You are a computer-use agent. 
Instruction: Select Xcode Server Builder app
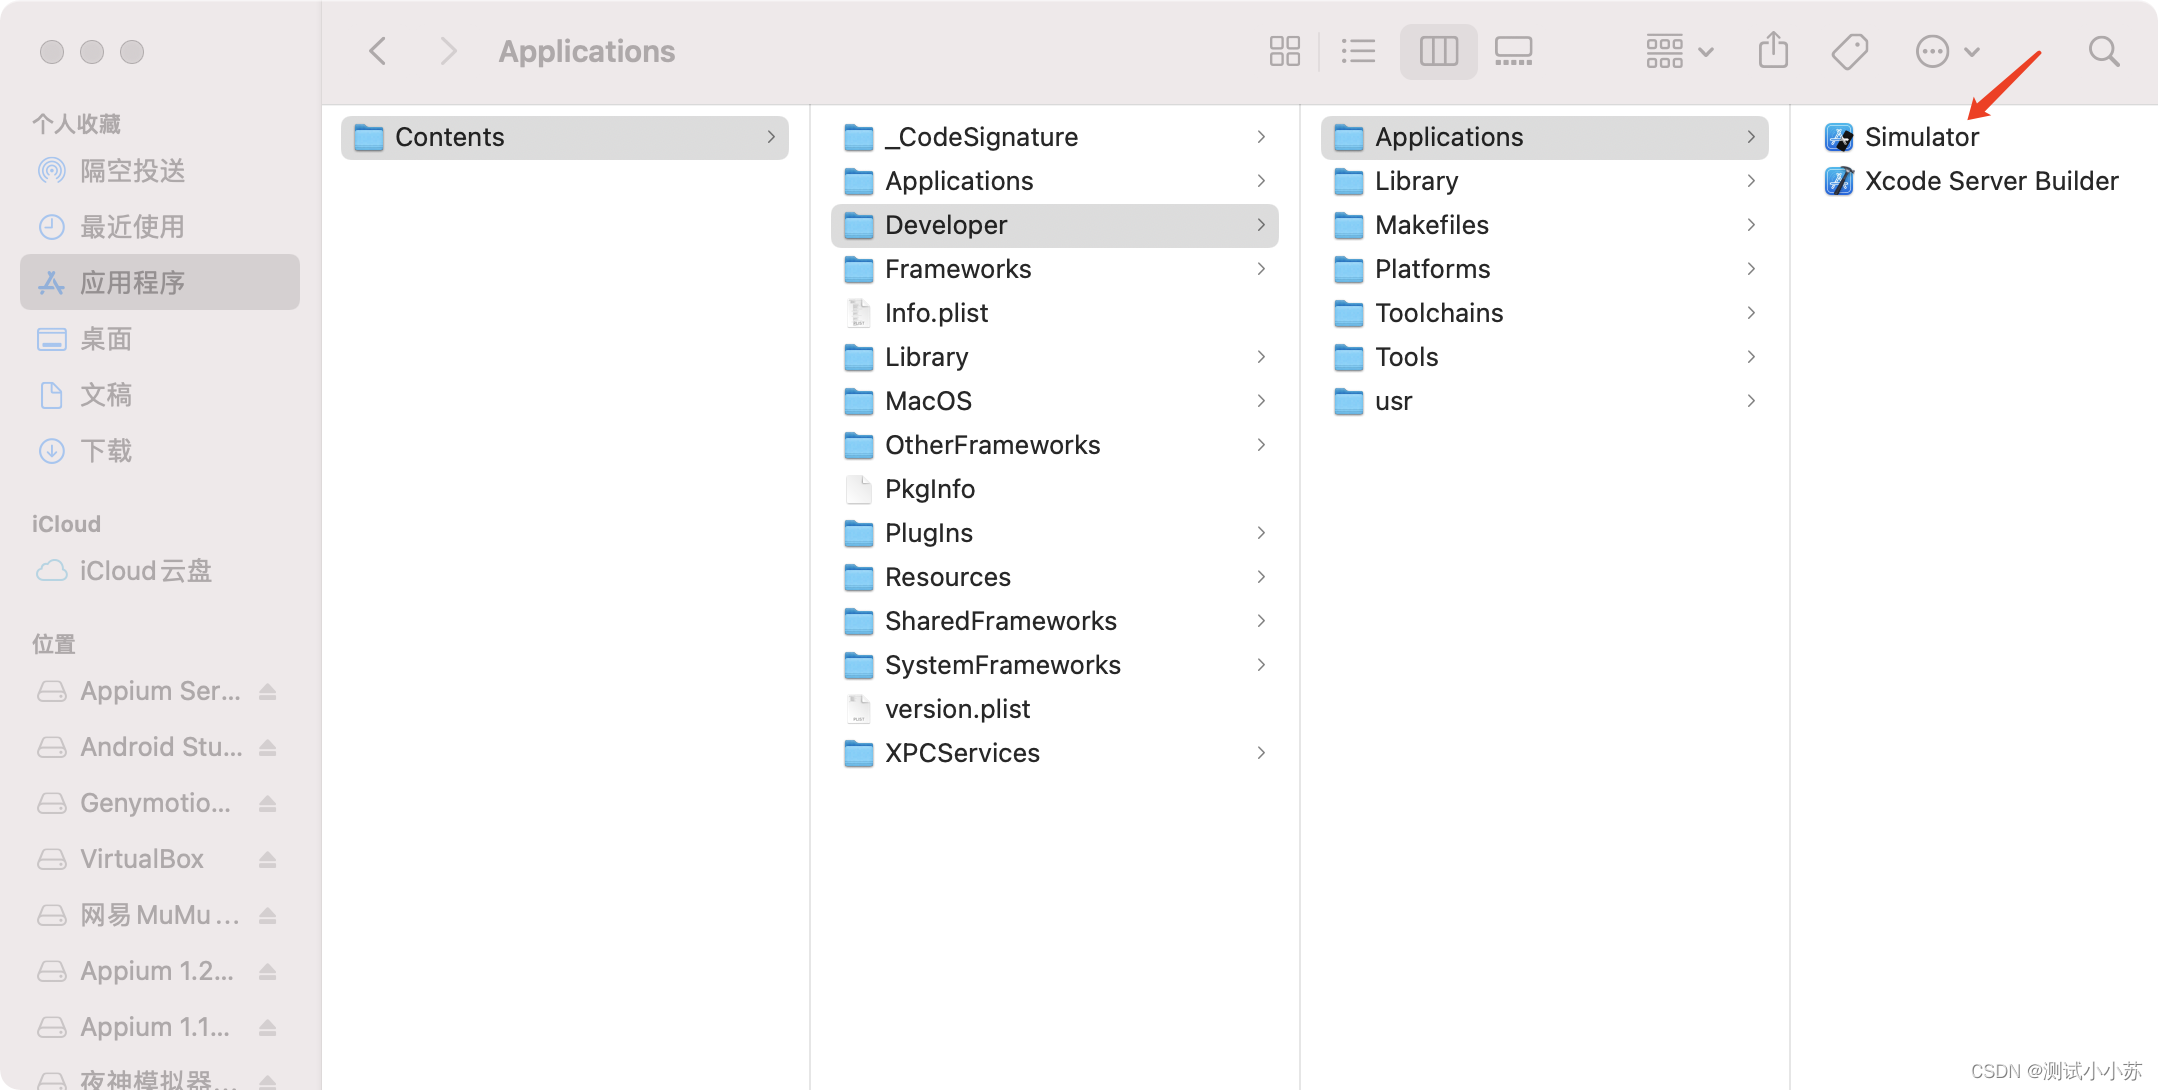pyautogui.click(x=1990, y=181)
